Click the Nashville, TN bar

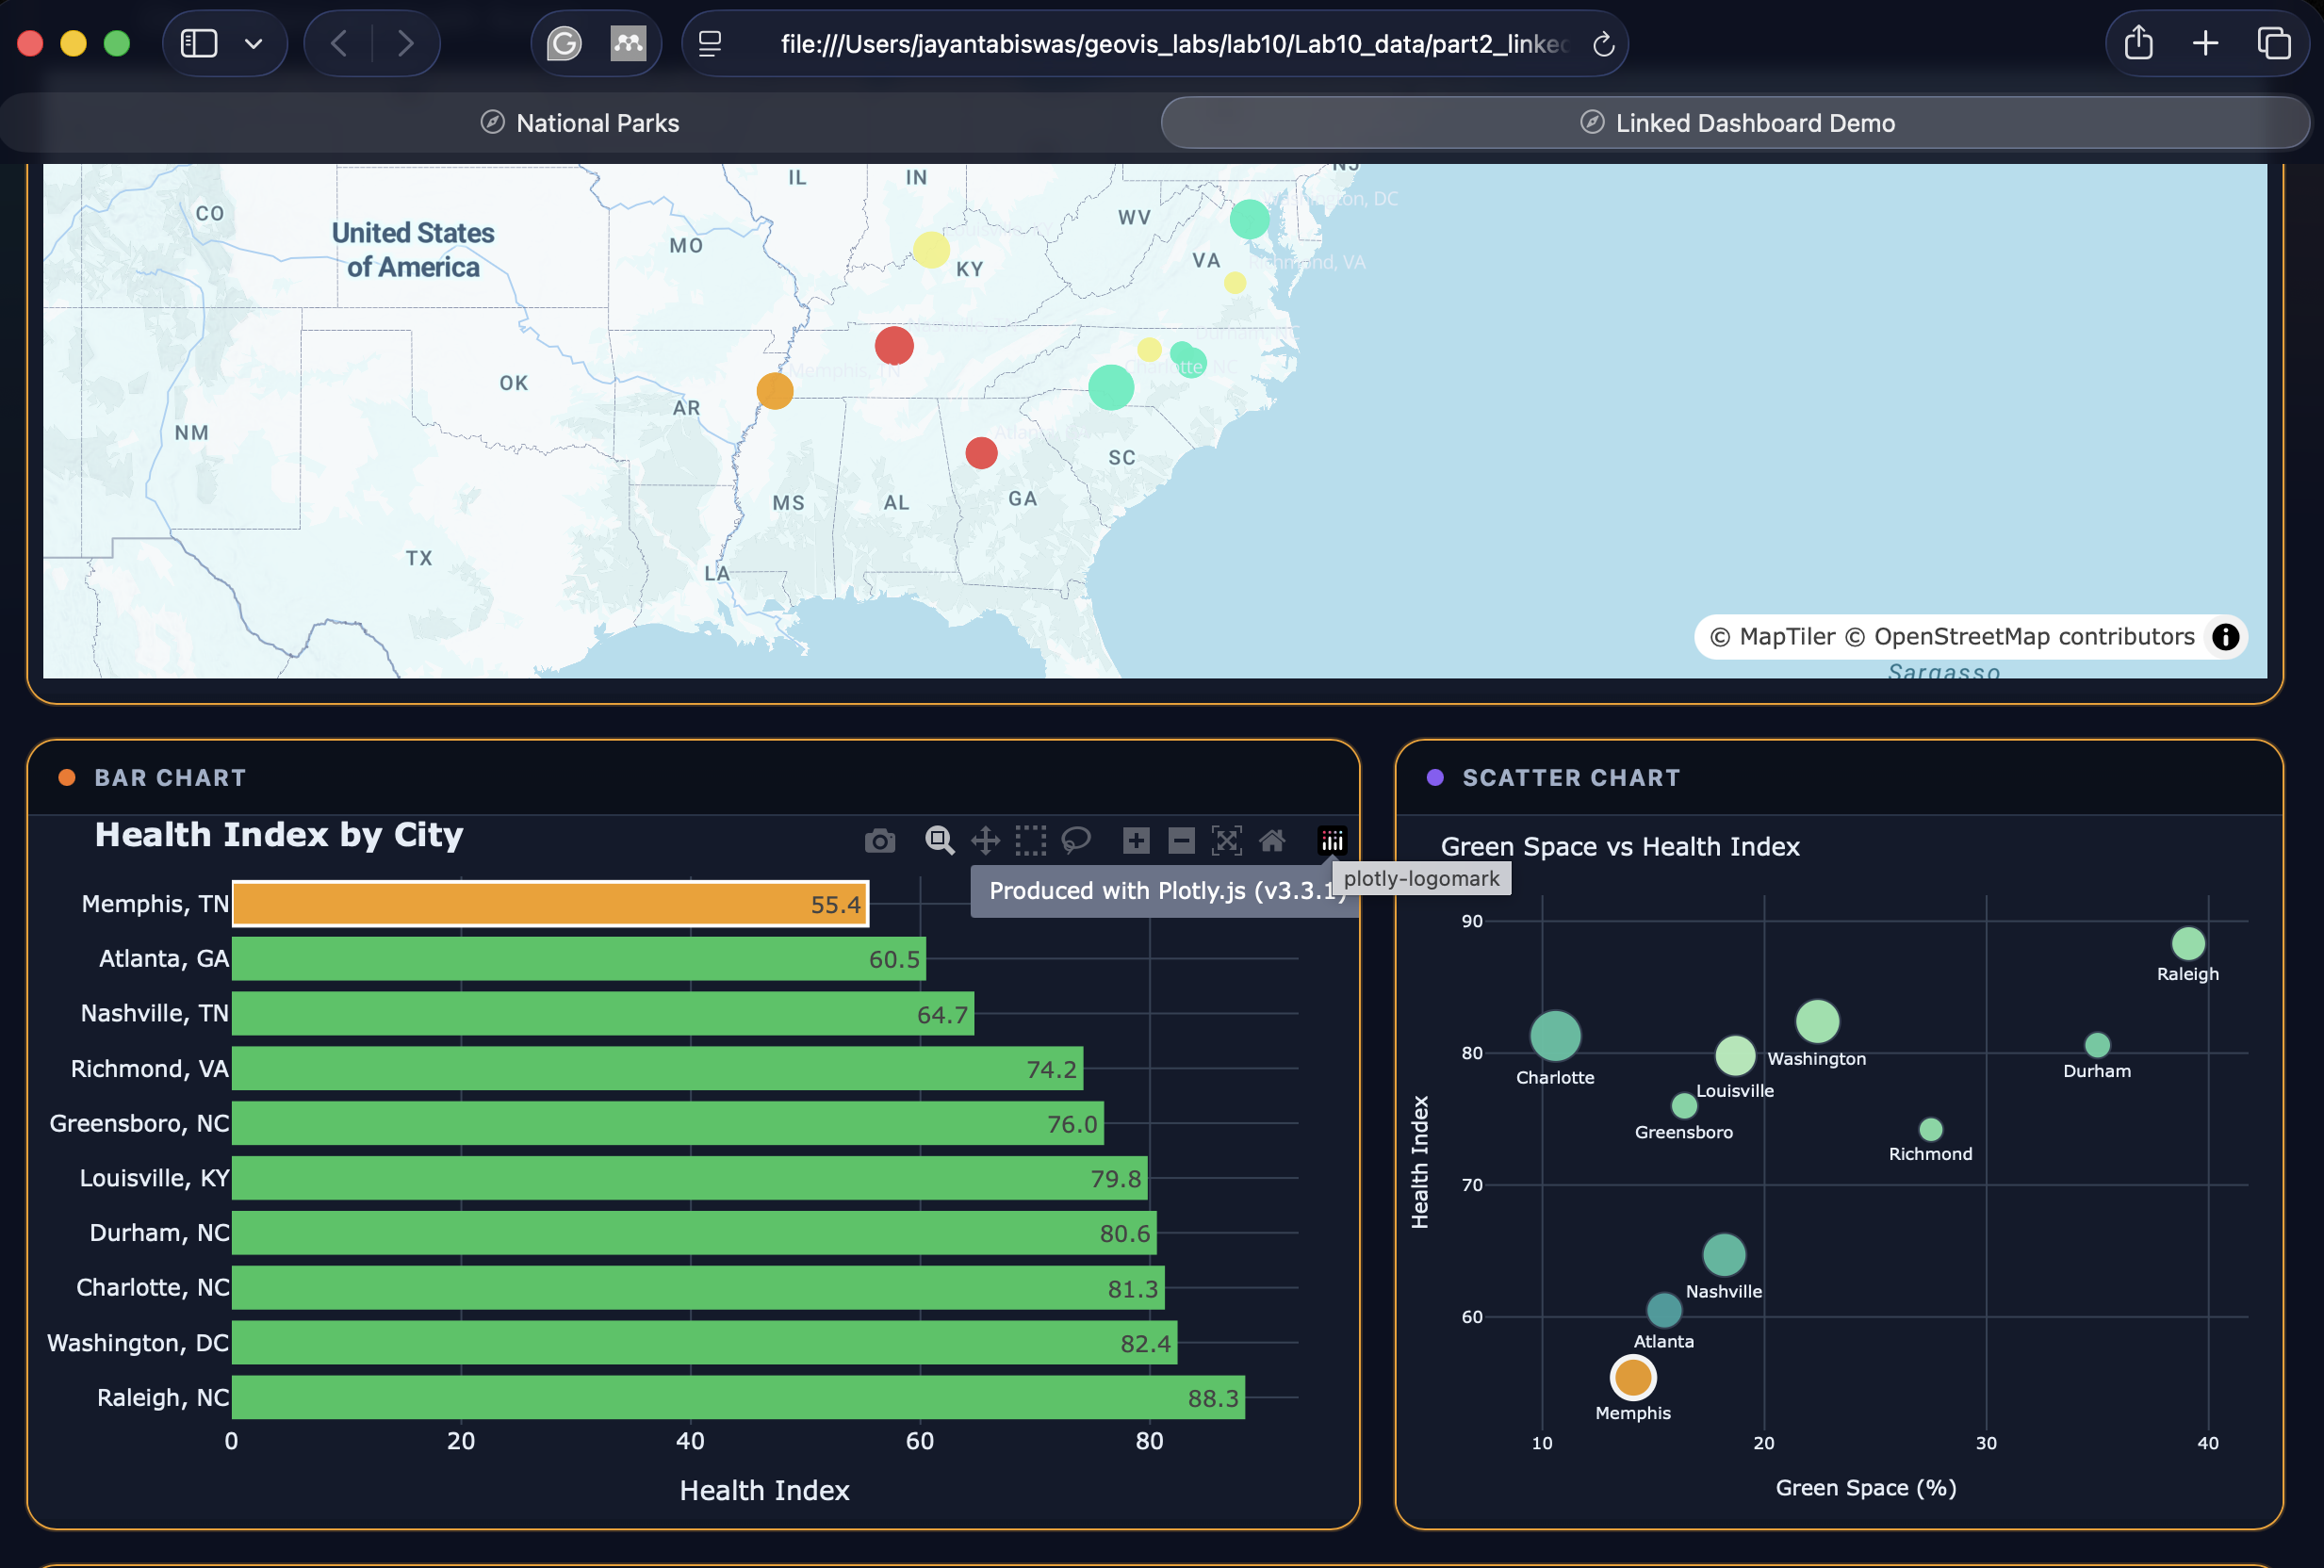click(603, 1013)
